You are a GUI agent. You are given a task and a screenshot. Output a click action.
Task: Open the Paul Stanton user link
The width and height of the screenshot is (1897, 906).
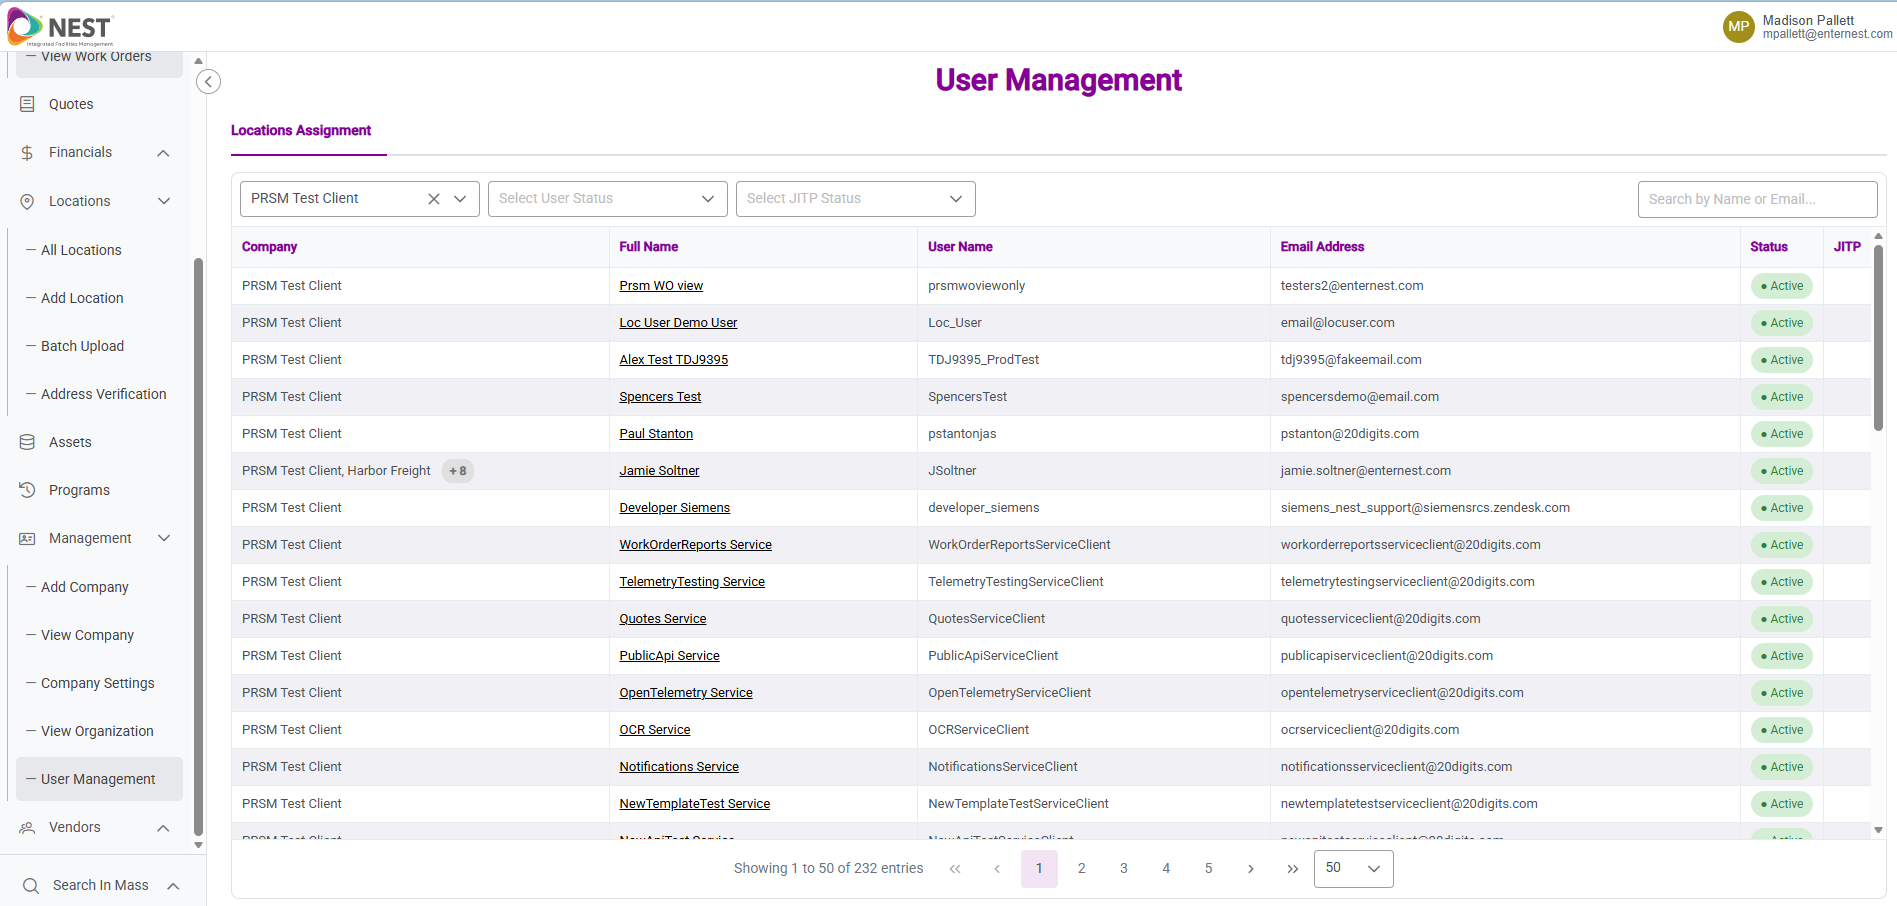[x=656, y=434]
